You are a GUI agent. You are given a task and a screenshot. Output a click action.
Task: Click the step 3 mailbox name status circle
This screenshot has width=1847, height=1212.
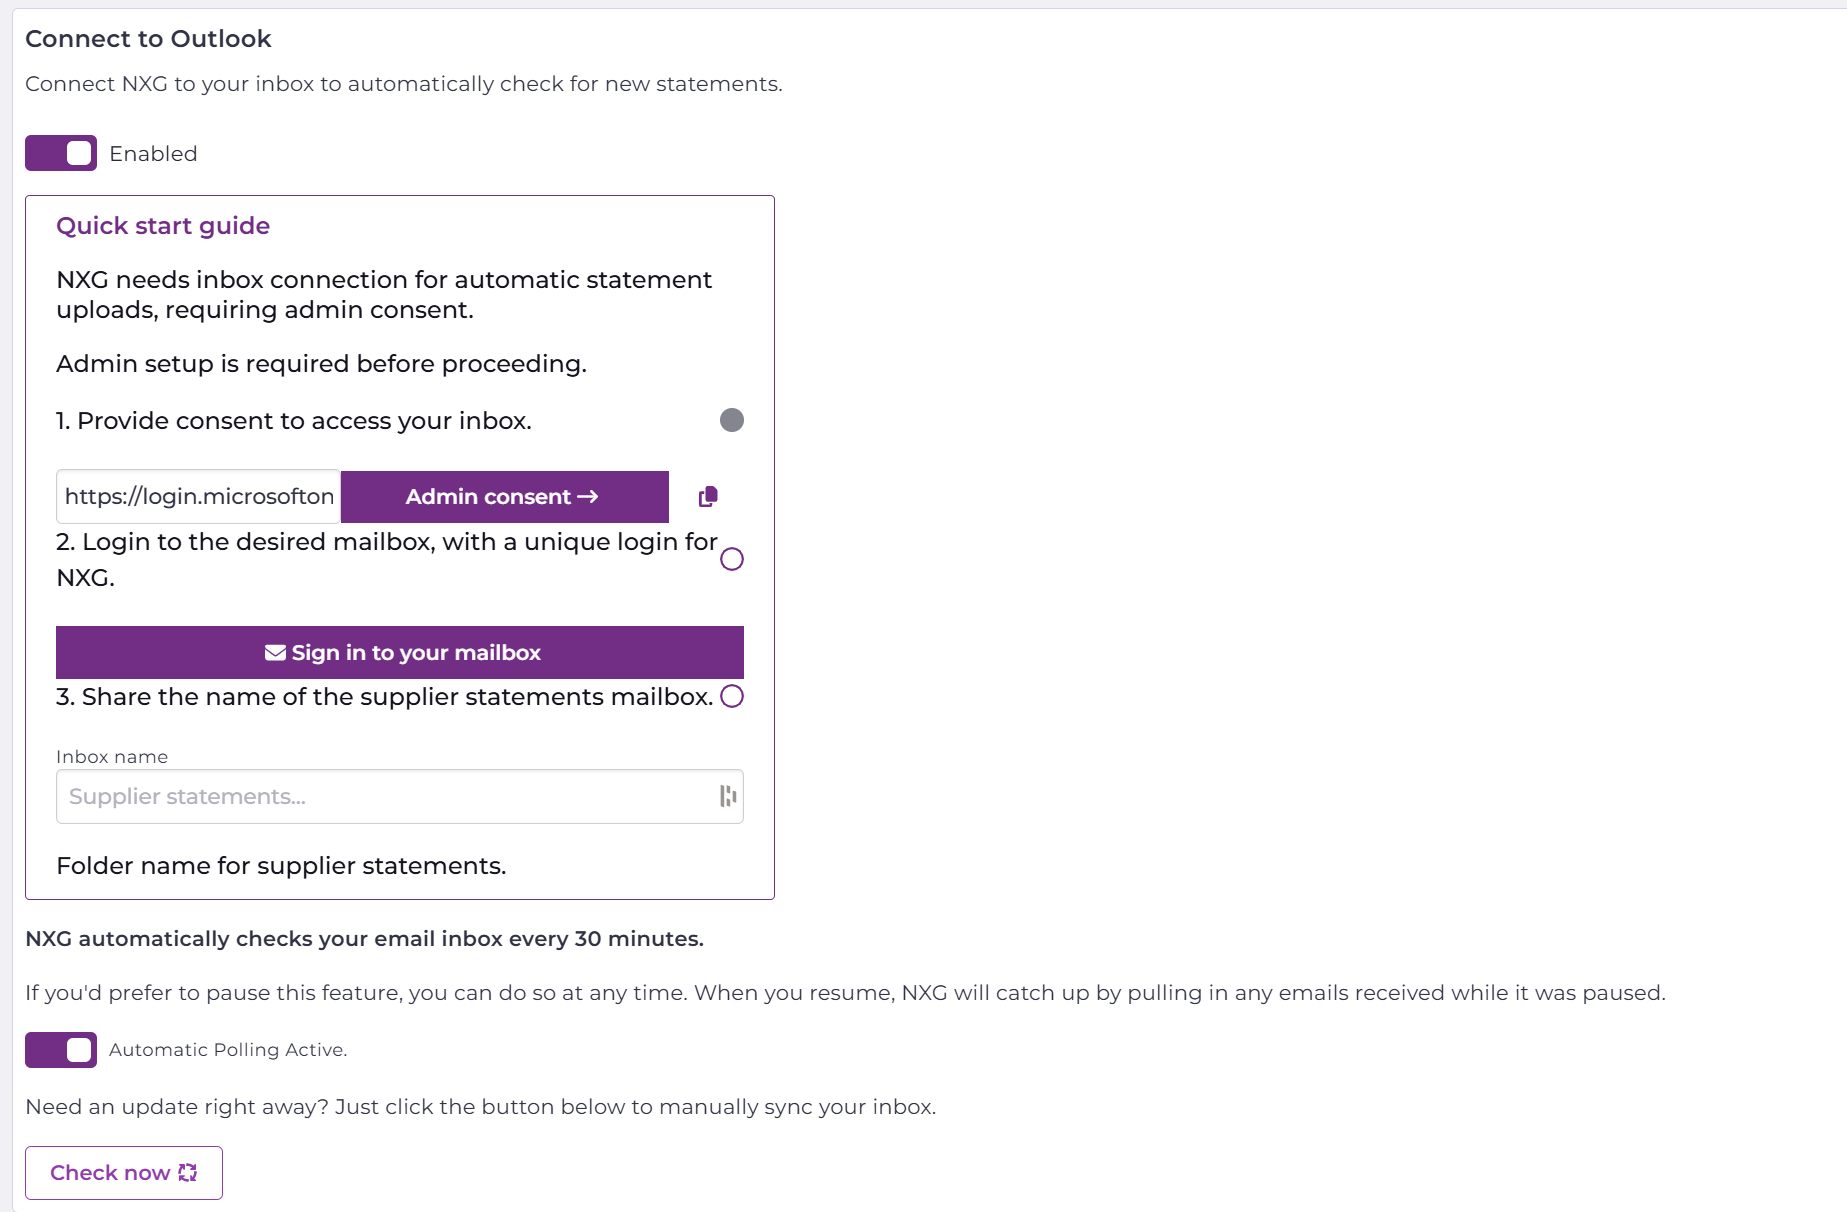click(x=732, y=696)
